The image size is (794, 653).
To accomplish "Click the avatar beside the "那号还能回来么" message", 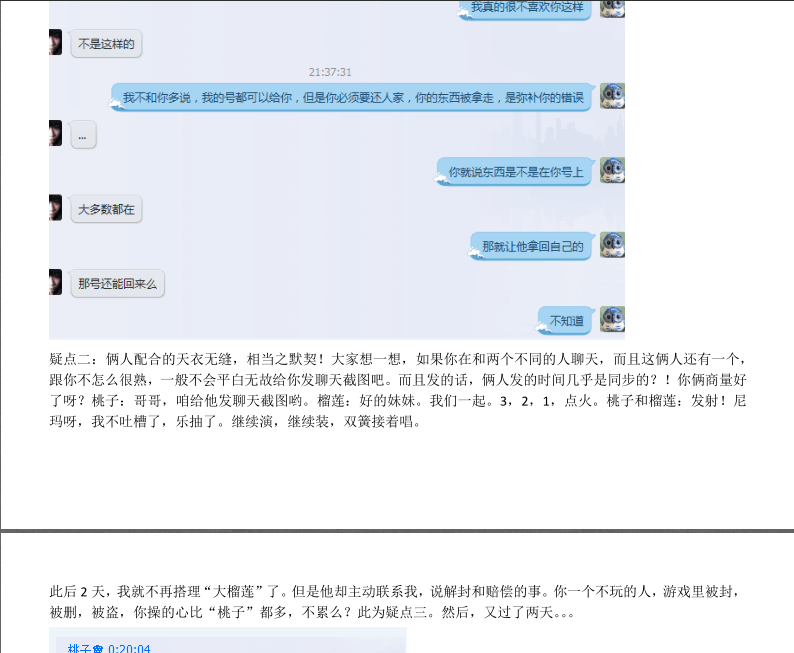I will pos(55,282).
